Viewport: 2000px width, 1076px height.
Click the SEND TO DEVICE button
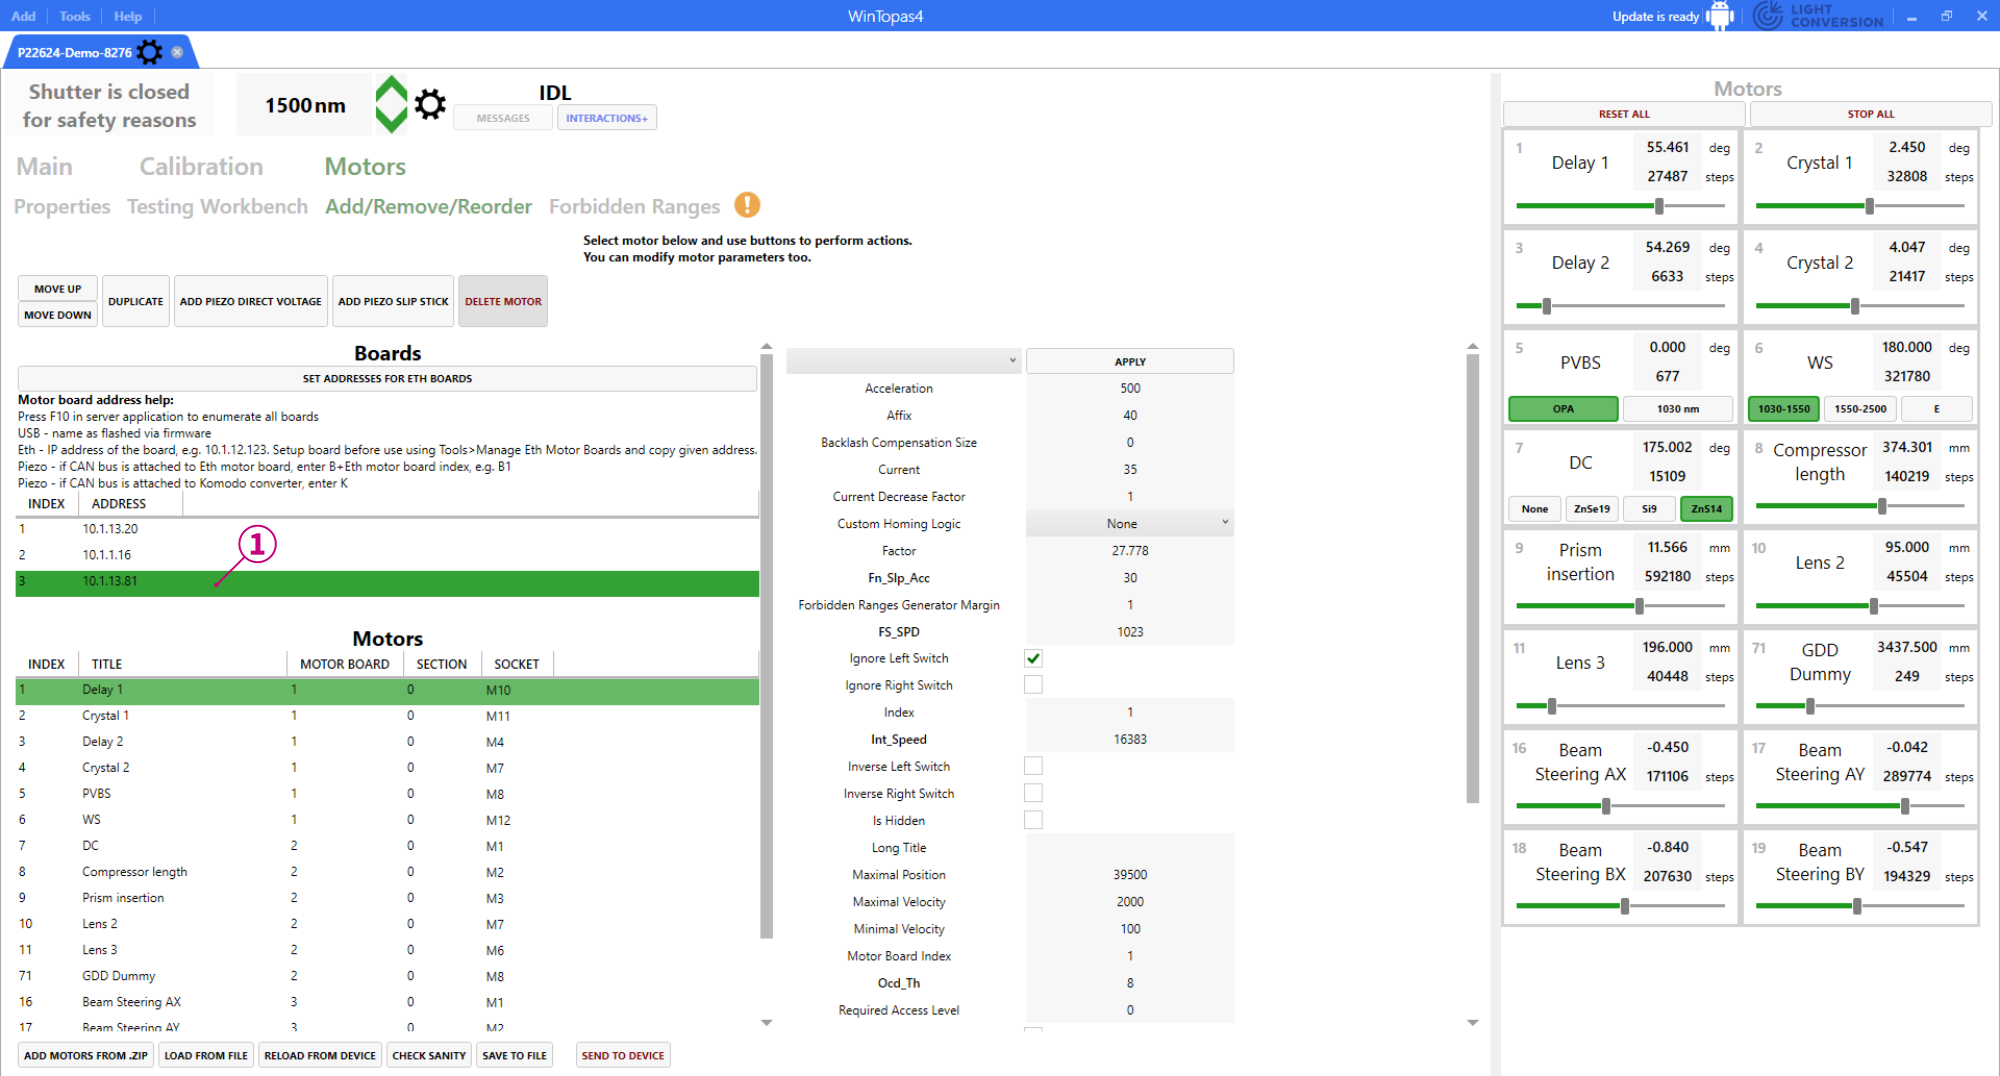point(622,1055)
